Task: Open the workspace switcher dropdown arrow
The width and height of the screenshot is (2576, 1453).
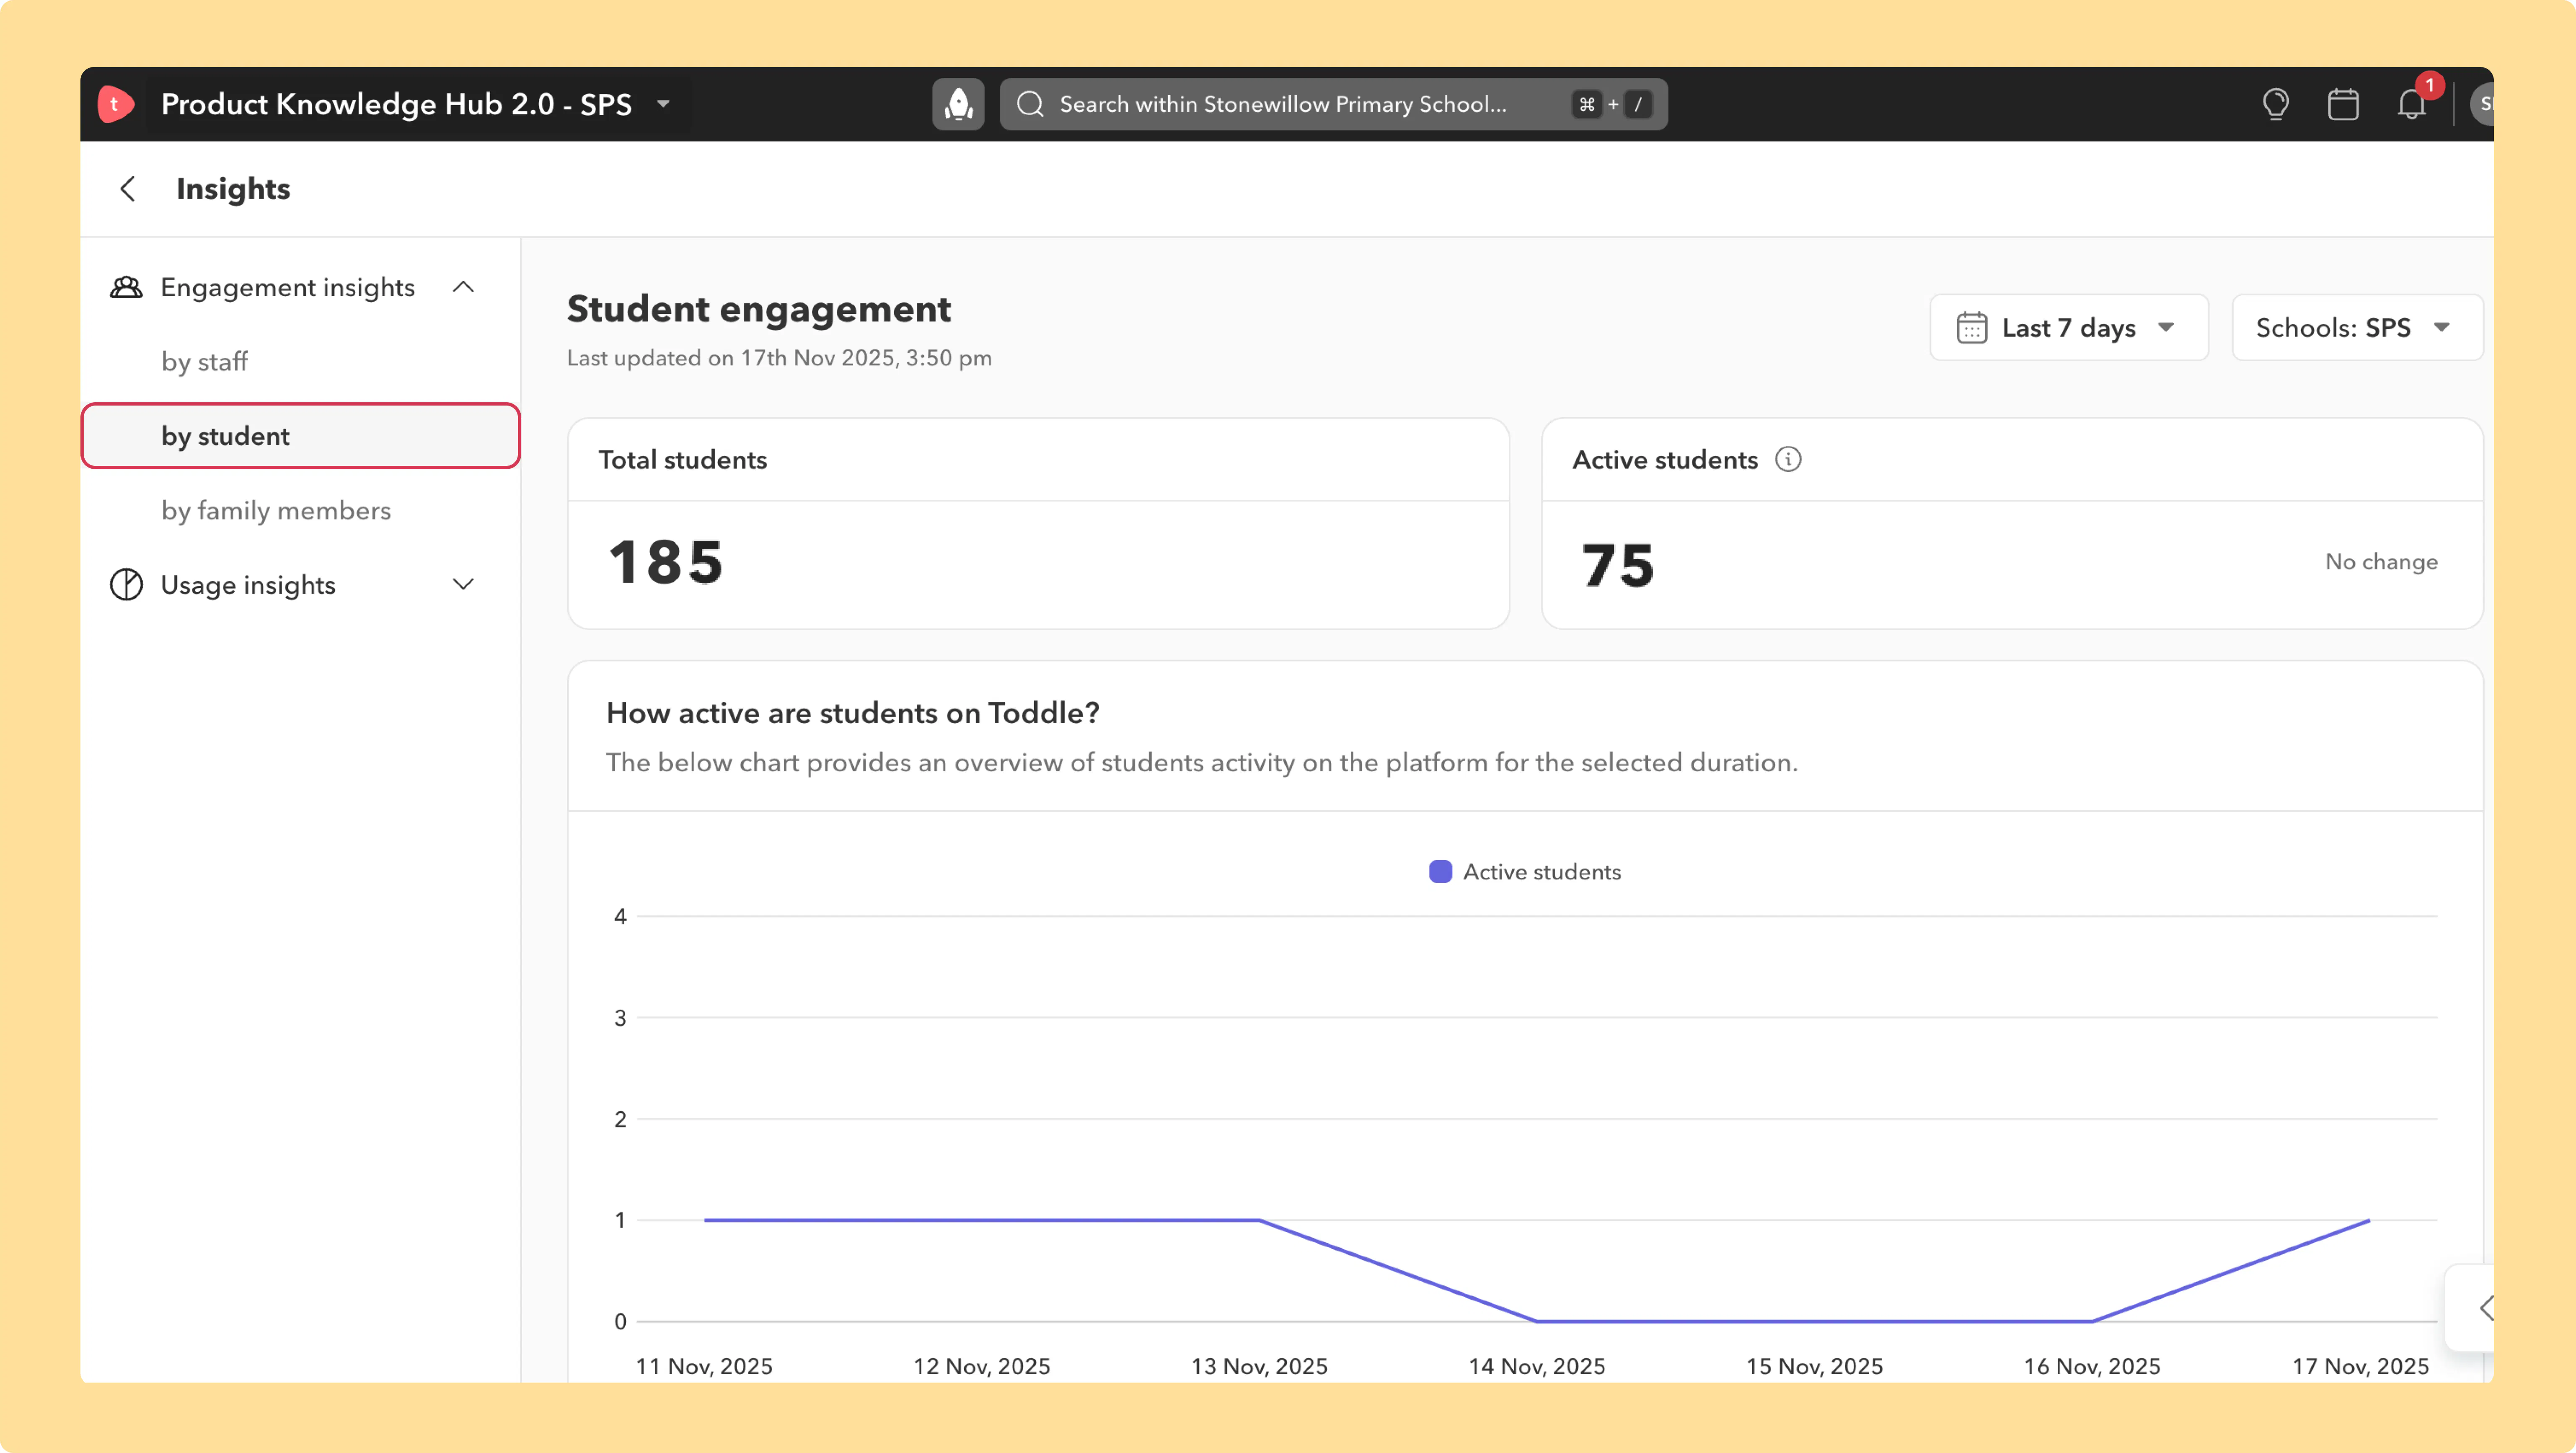Action: click(663, 104)
